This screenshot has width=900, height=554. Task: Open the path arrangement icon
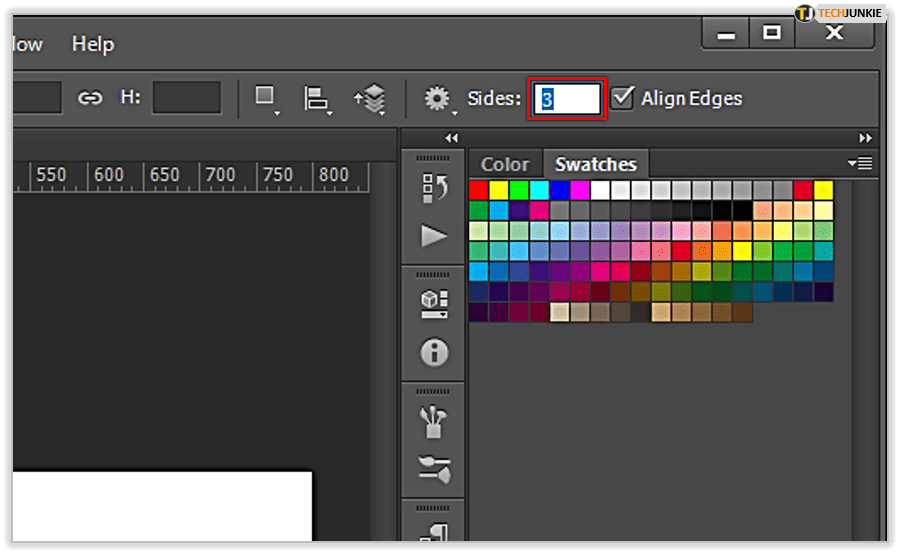point(371,100)
